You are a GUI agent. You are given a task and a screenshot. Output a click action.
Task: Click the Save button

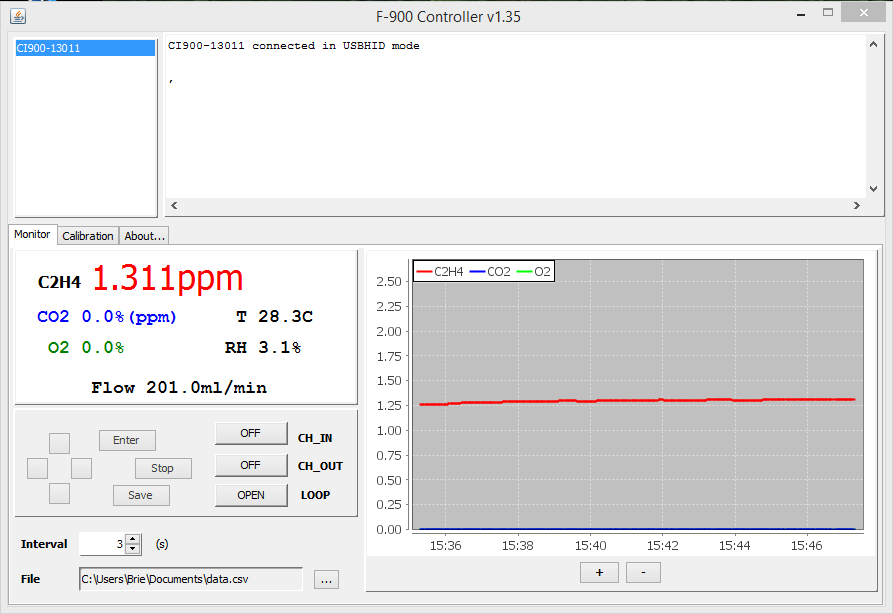(x=141, y=496)
